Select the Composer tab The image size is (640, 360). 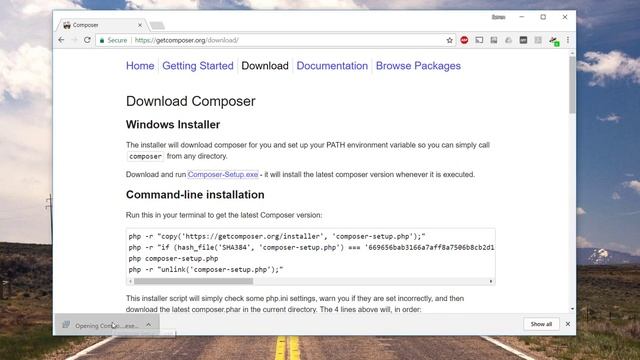coord(102,25)
